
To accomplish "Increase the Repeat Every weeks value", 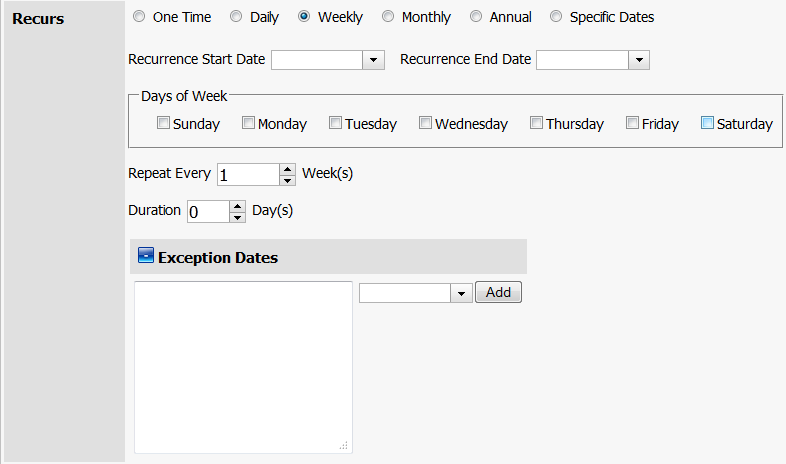I will click(287, 169).
